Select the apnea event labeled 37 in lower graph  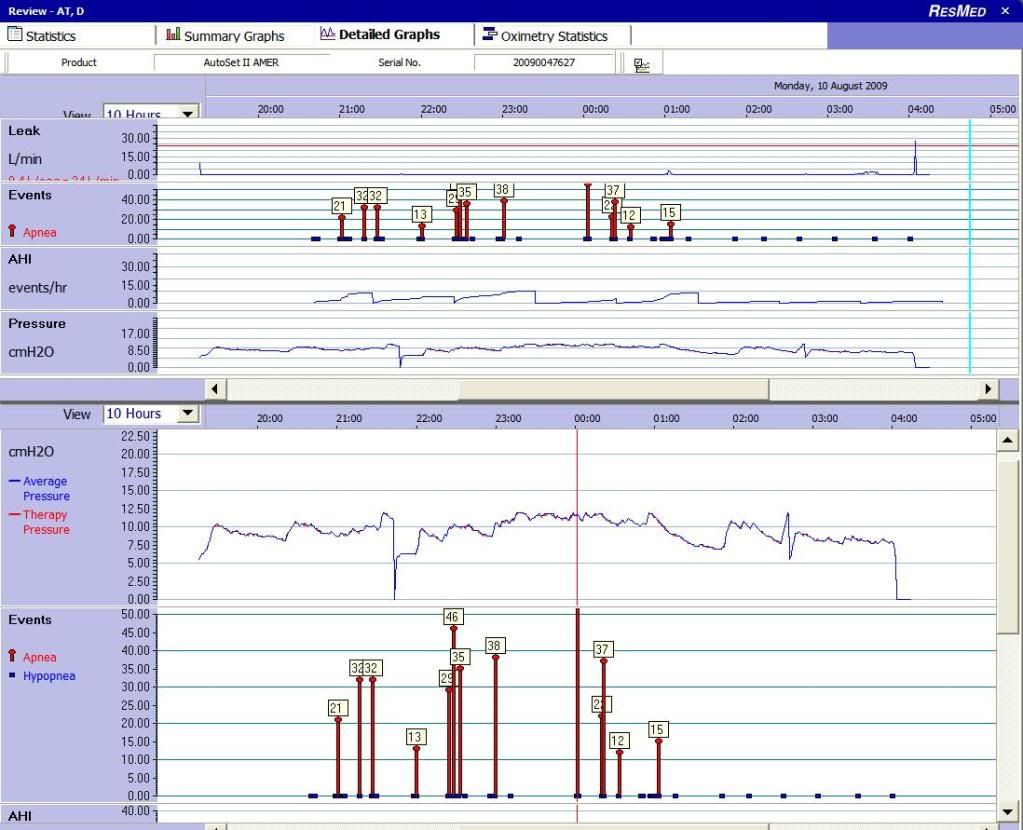(602, 649)
